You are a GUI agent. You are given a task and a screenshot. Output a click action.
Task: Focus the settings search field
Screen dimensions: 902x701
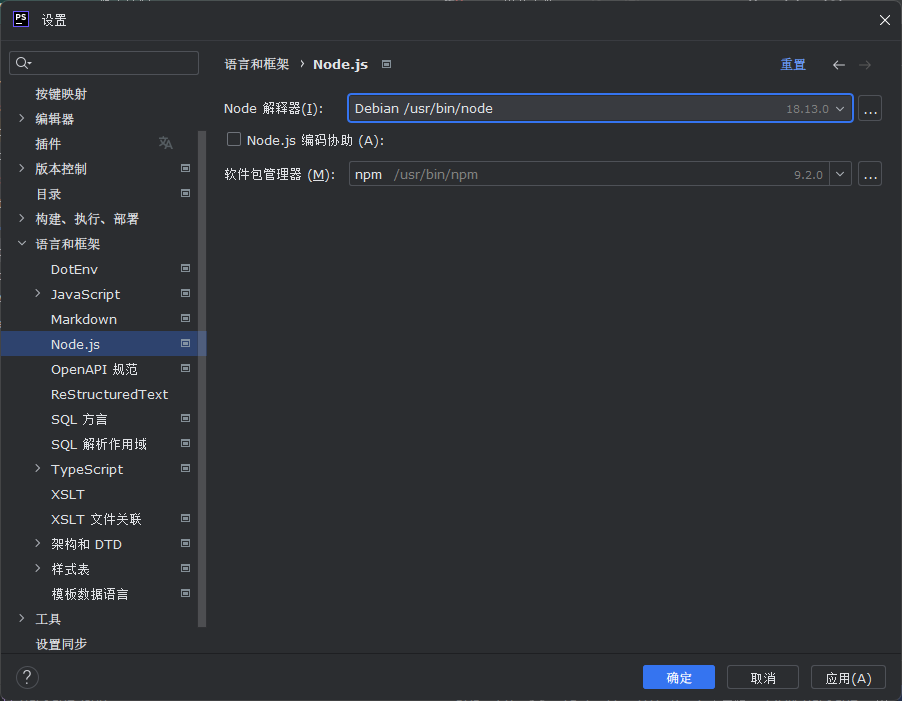point(104,63)
